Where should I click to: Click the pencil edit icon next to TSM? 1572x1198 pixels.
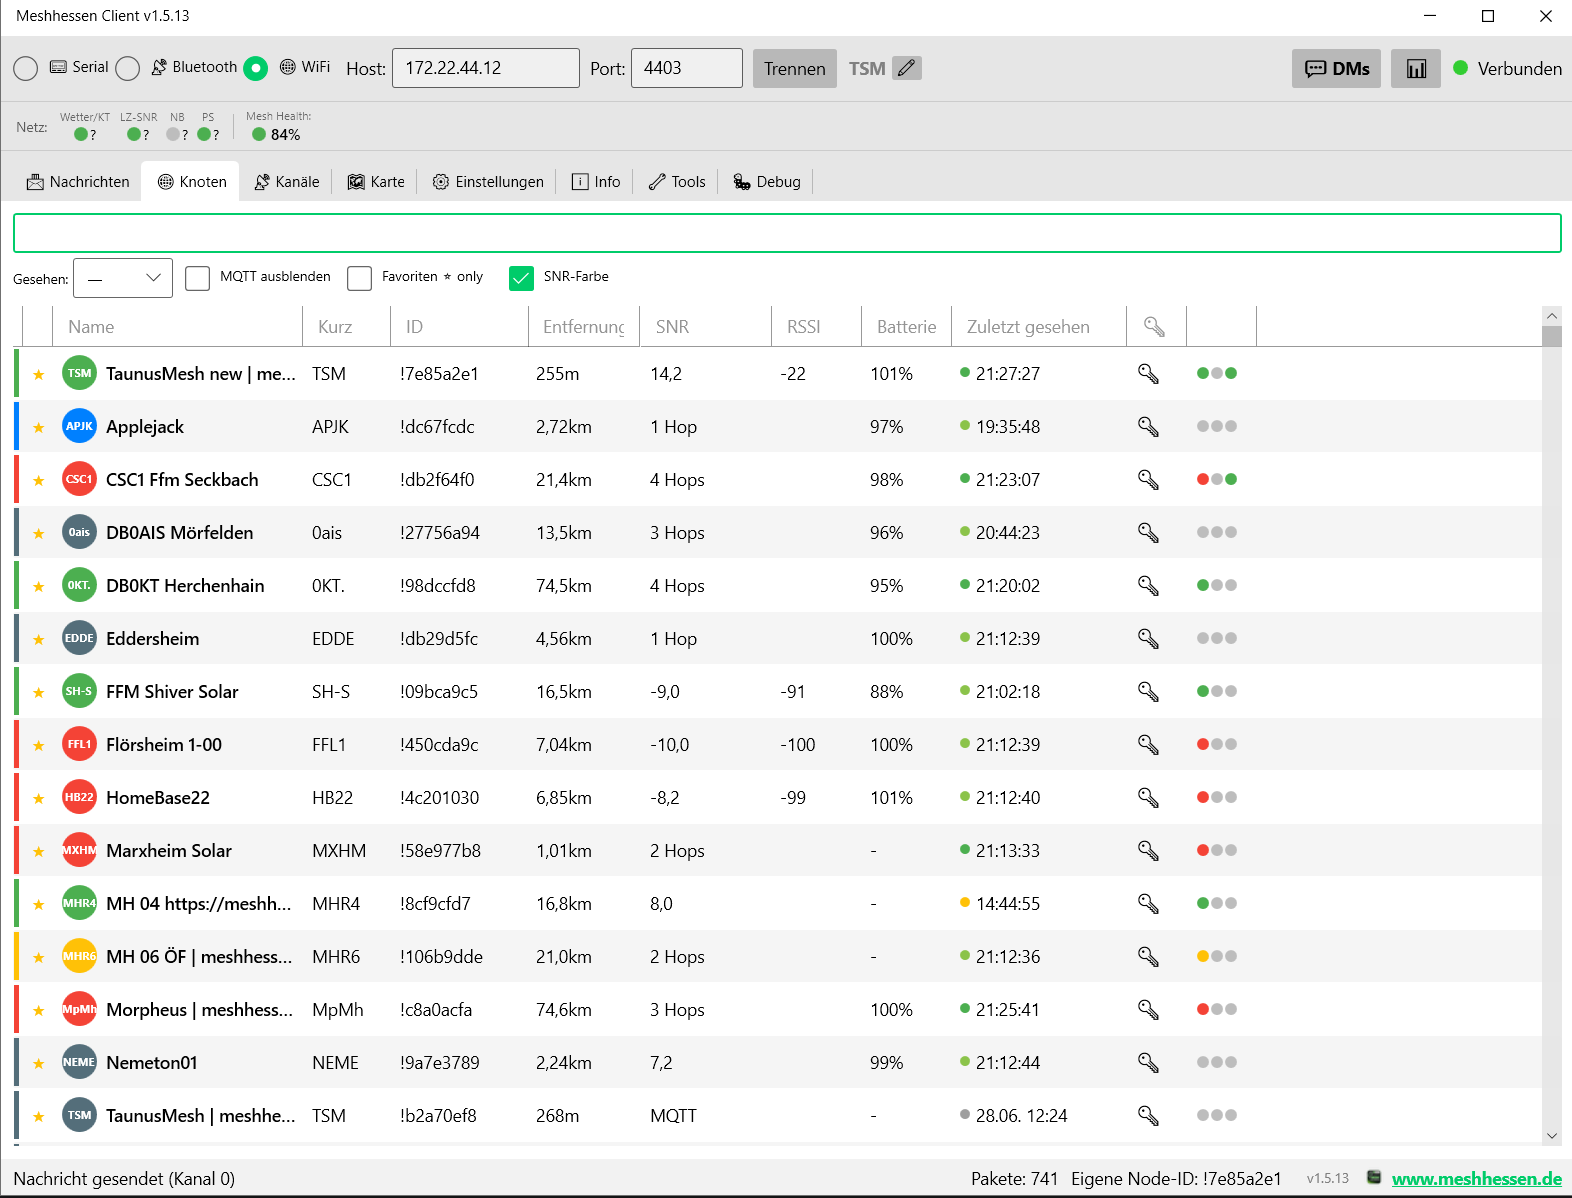[907, 68]
